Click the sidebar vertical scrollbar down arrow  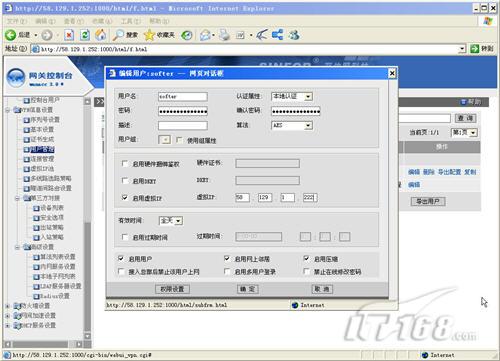coord(87,336)
